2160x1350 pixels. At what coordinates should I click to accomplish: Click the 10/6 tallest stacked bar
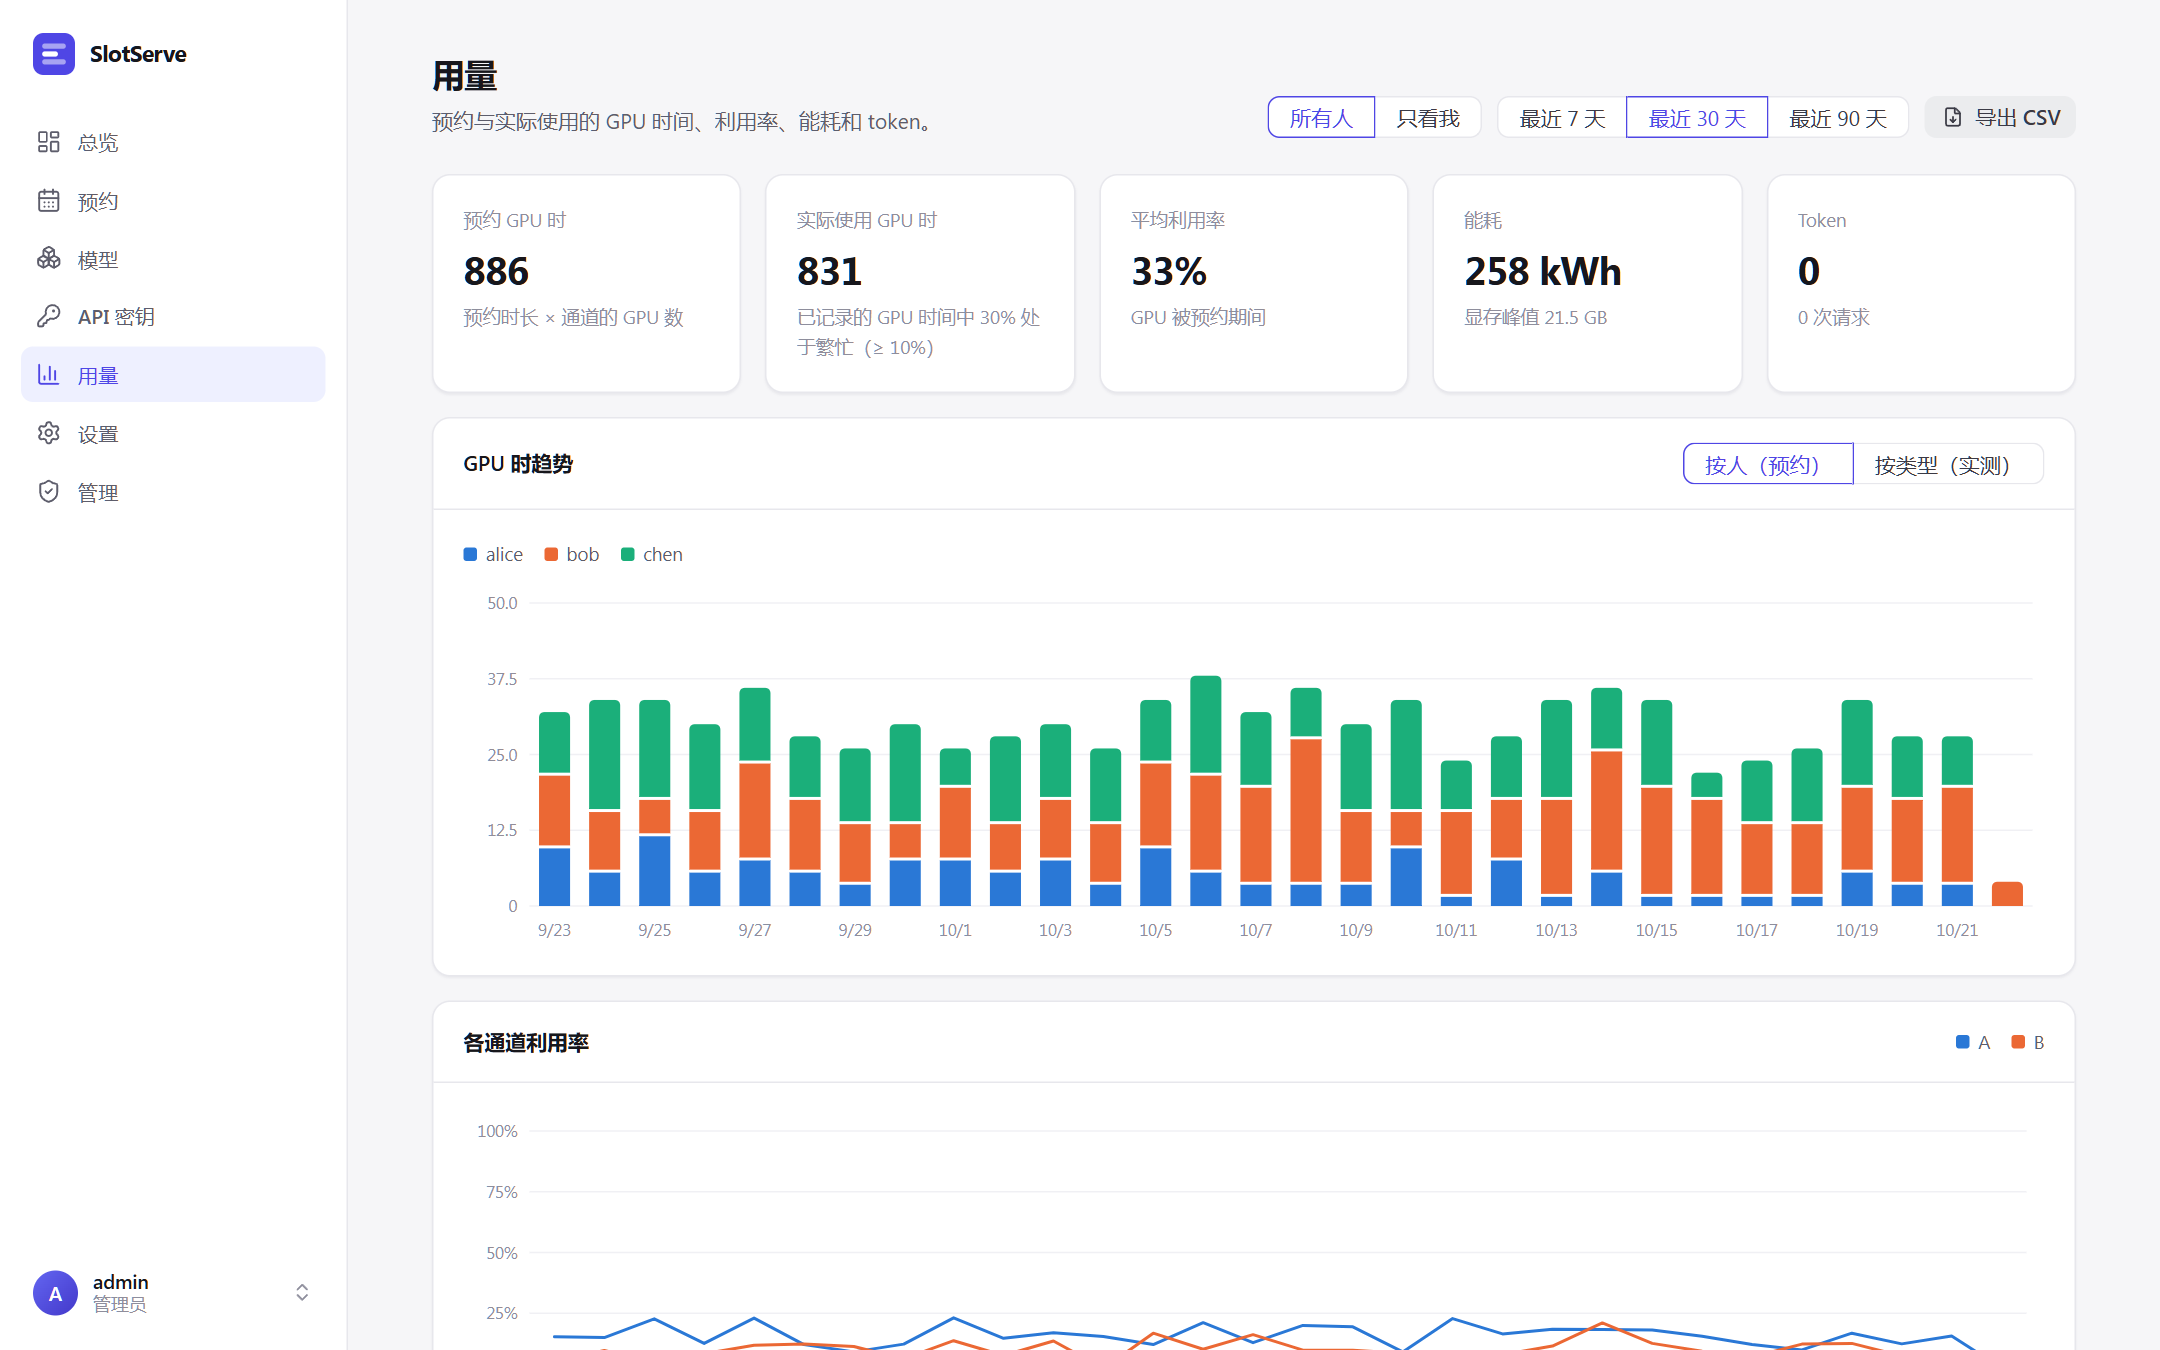click(x=1206, y=791)
